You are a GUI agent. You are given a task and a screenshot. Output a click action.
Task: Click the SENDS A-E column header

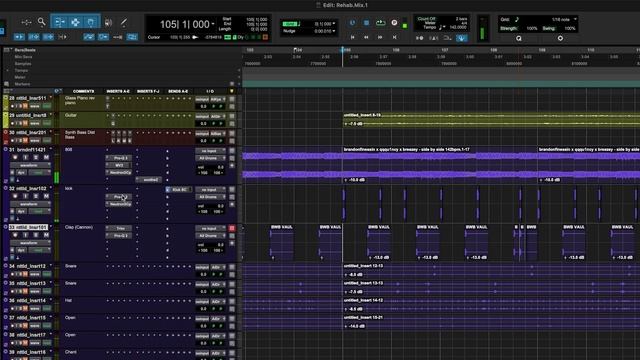(x=178, y=91)
